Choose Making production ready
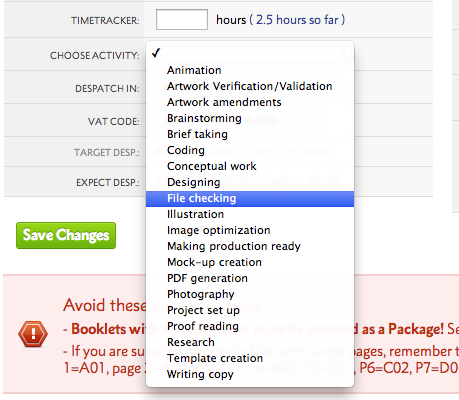The height and width of the screenshot is (400, 459). [250, 246]
